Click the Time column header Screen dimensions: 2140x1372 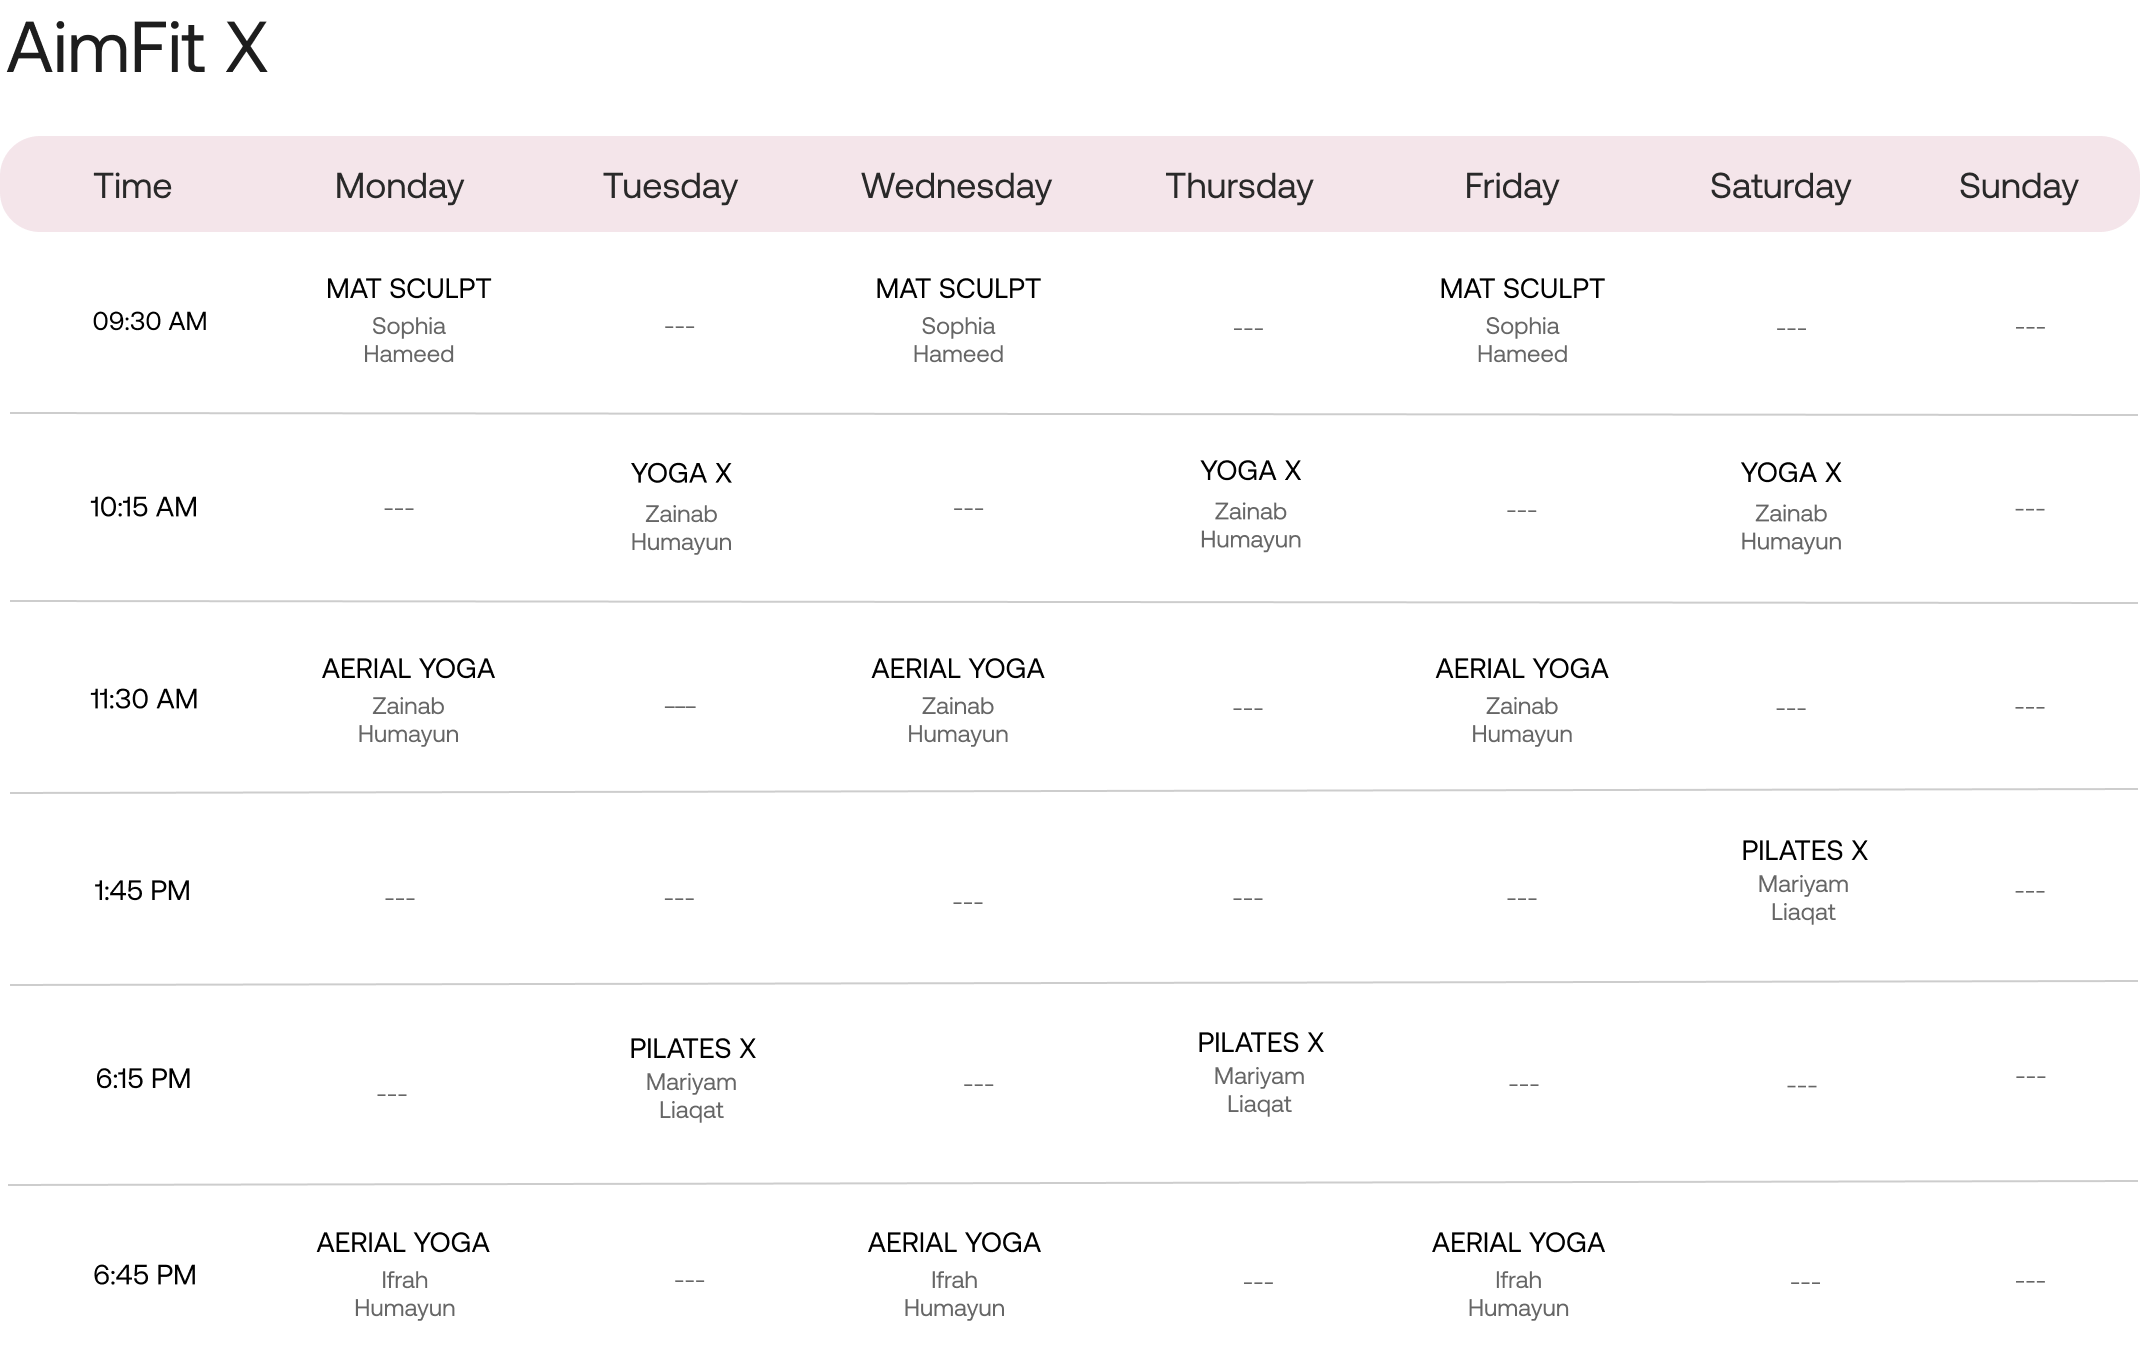coord(132,186)
